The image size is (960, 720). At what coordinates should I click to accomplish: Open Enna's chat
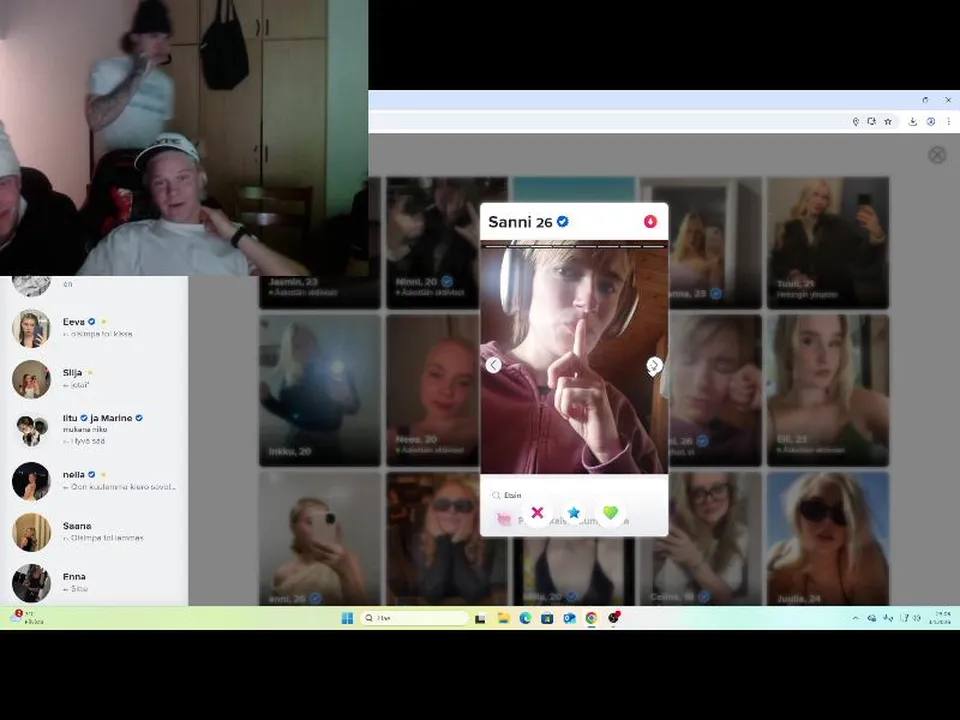pyautogui.click(x=95, y=583)
